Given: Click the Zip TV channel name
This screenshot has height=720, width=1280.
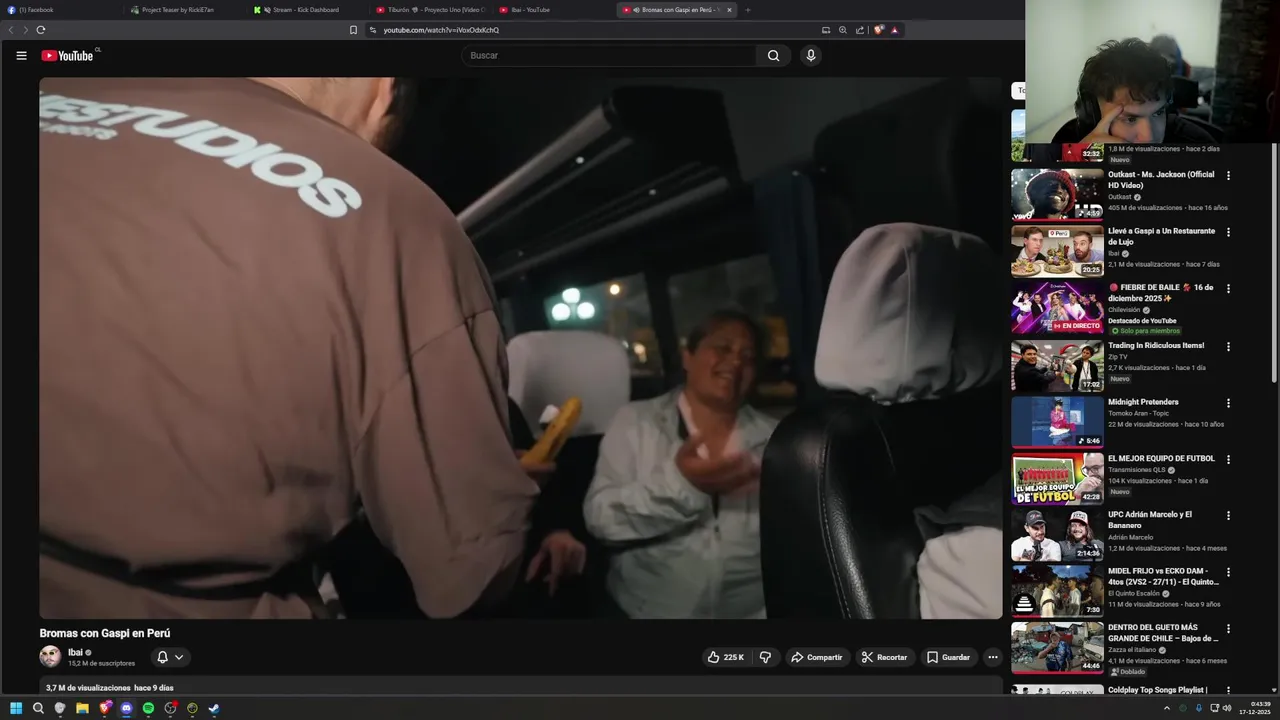Looking at the screenshot, I should pos(1117,357).
